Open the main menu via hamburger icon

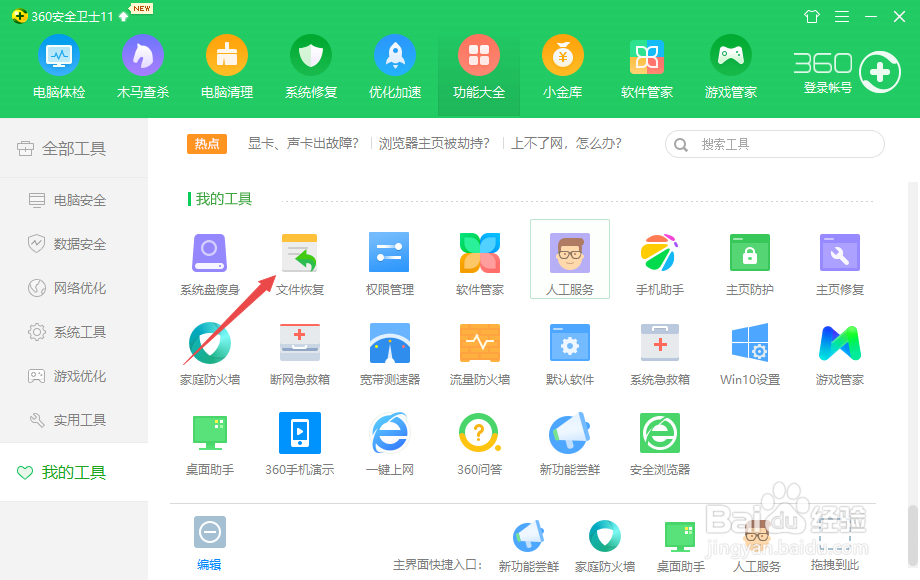pyautogui.click(x=841, y=16)
